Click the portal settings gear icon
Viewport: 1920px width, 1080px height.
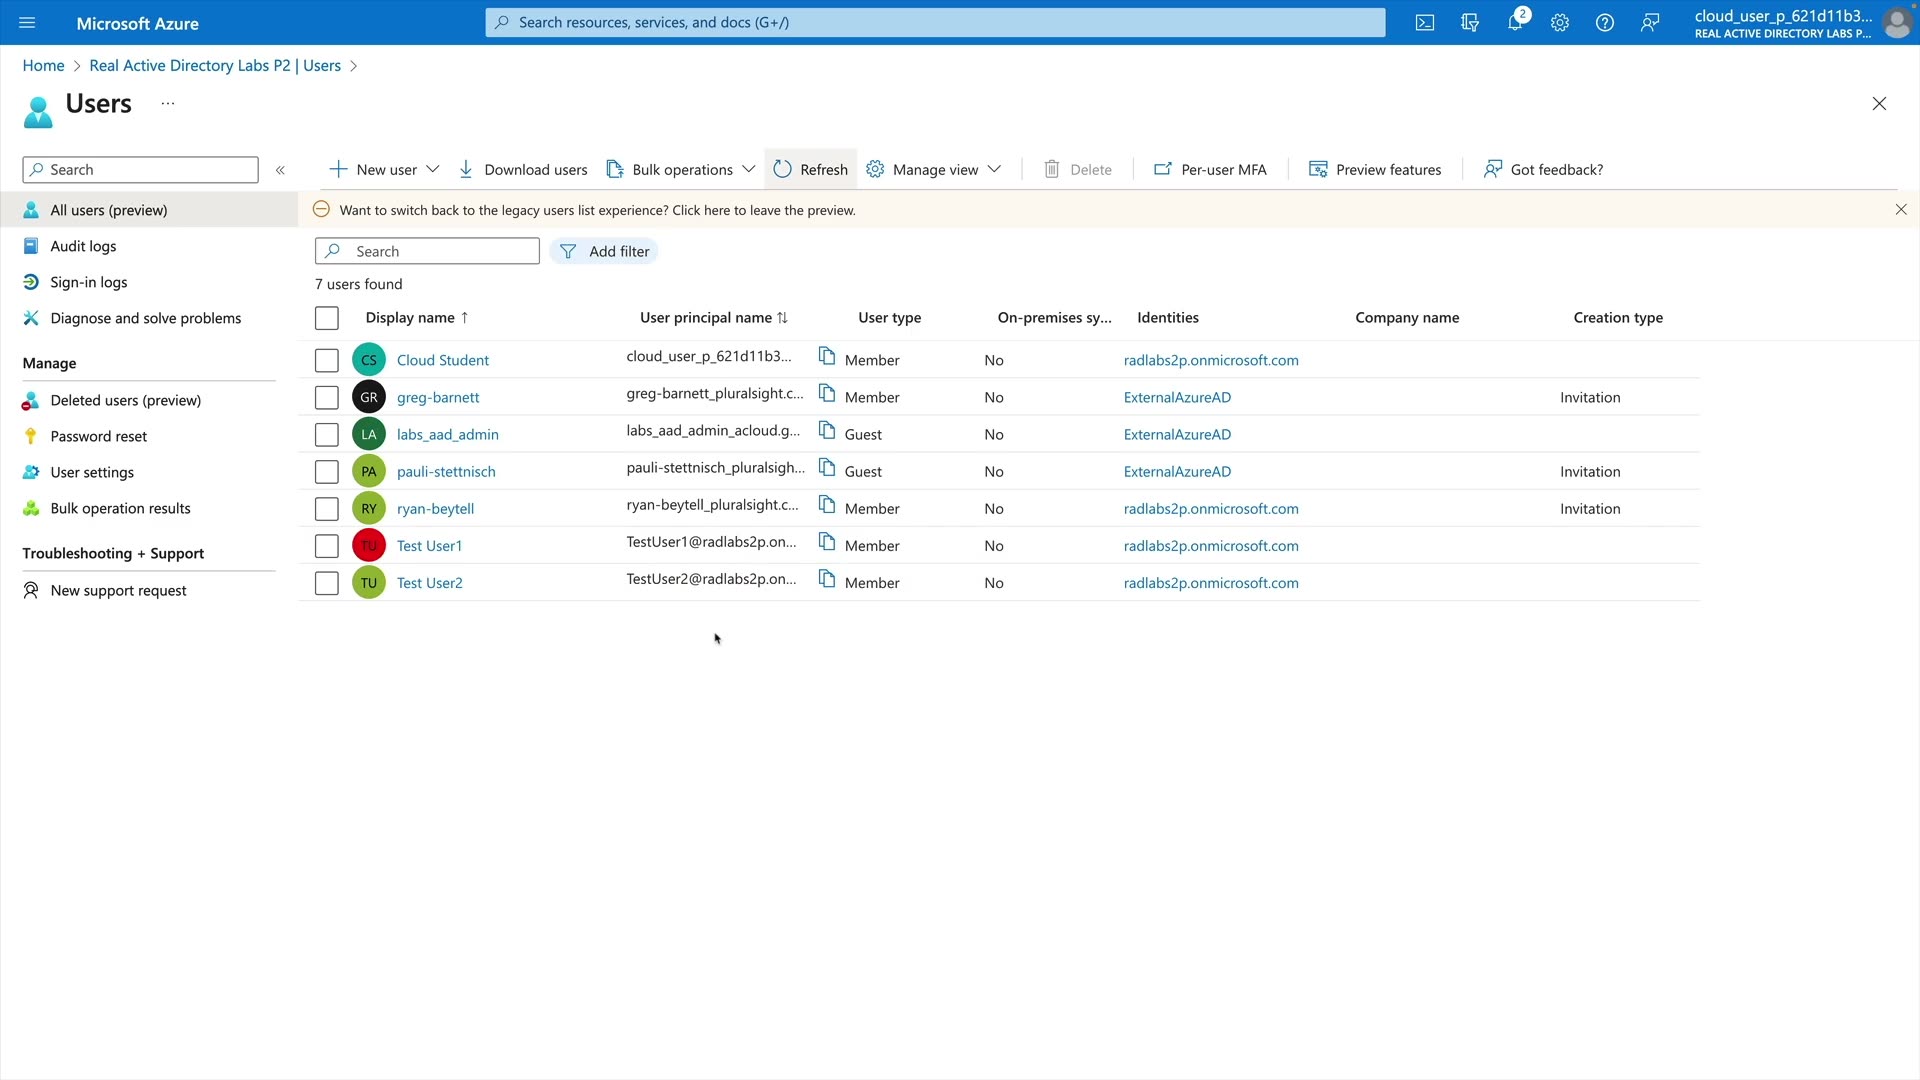[x=1560, y=22]
